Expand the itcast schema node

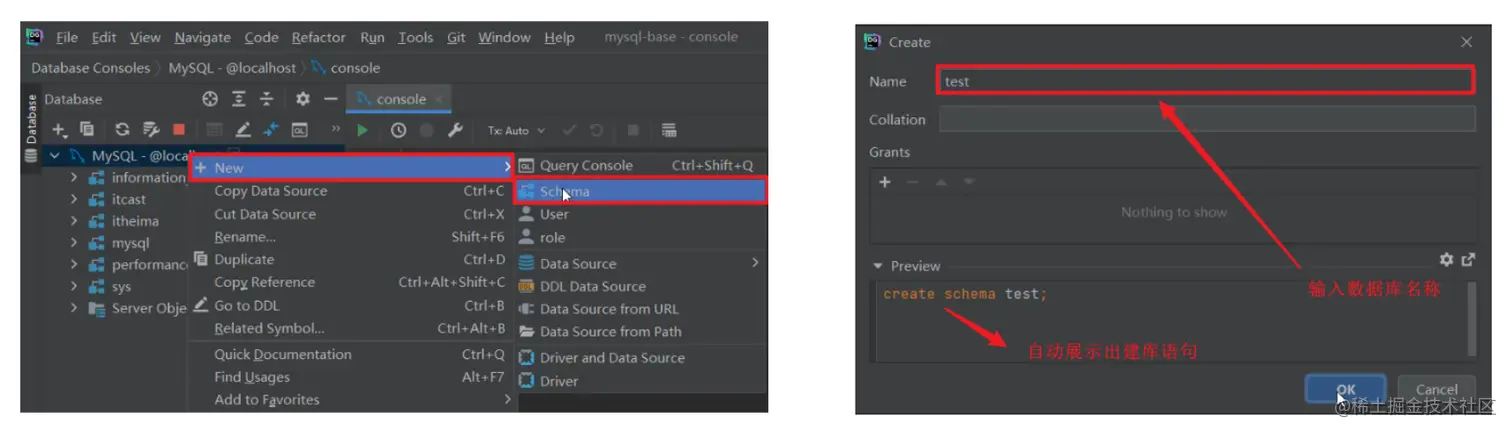click(x=74, y=199)
